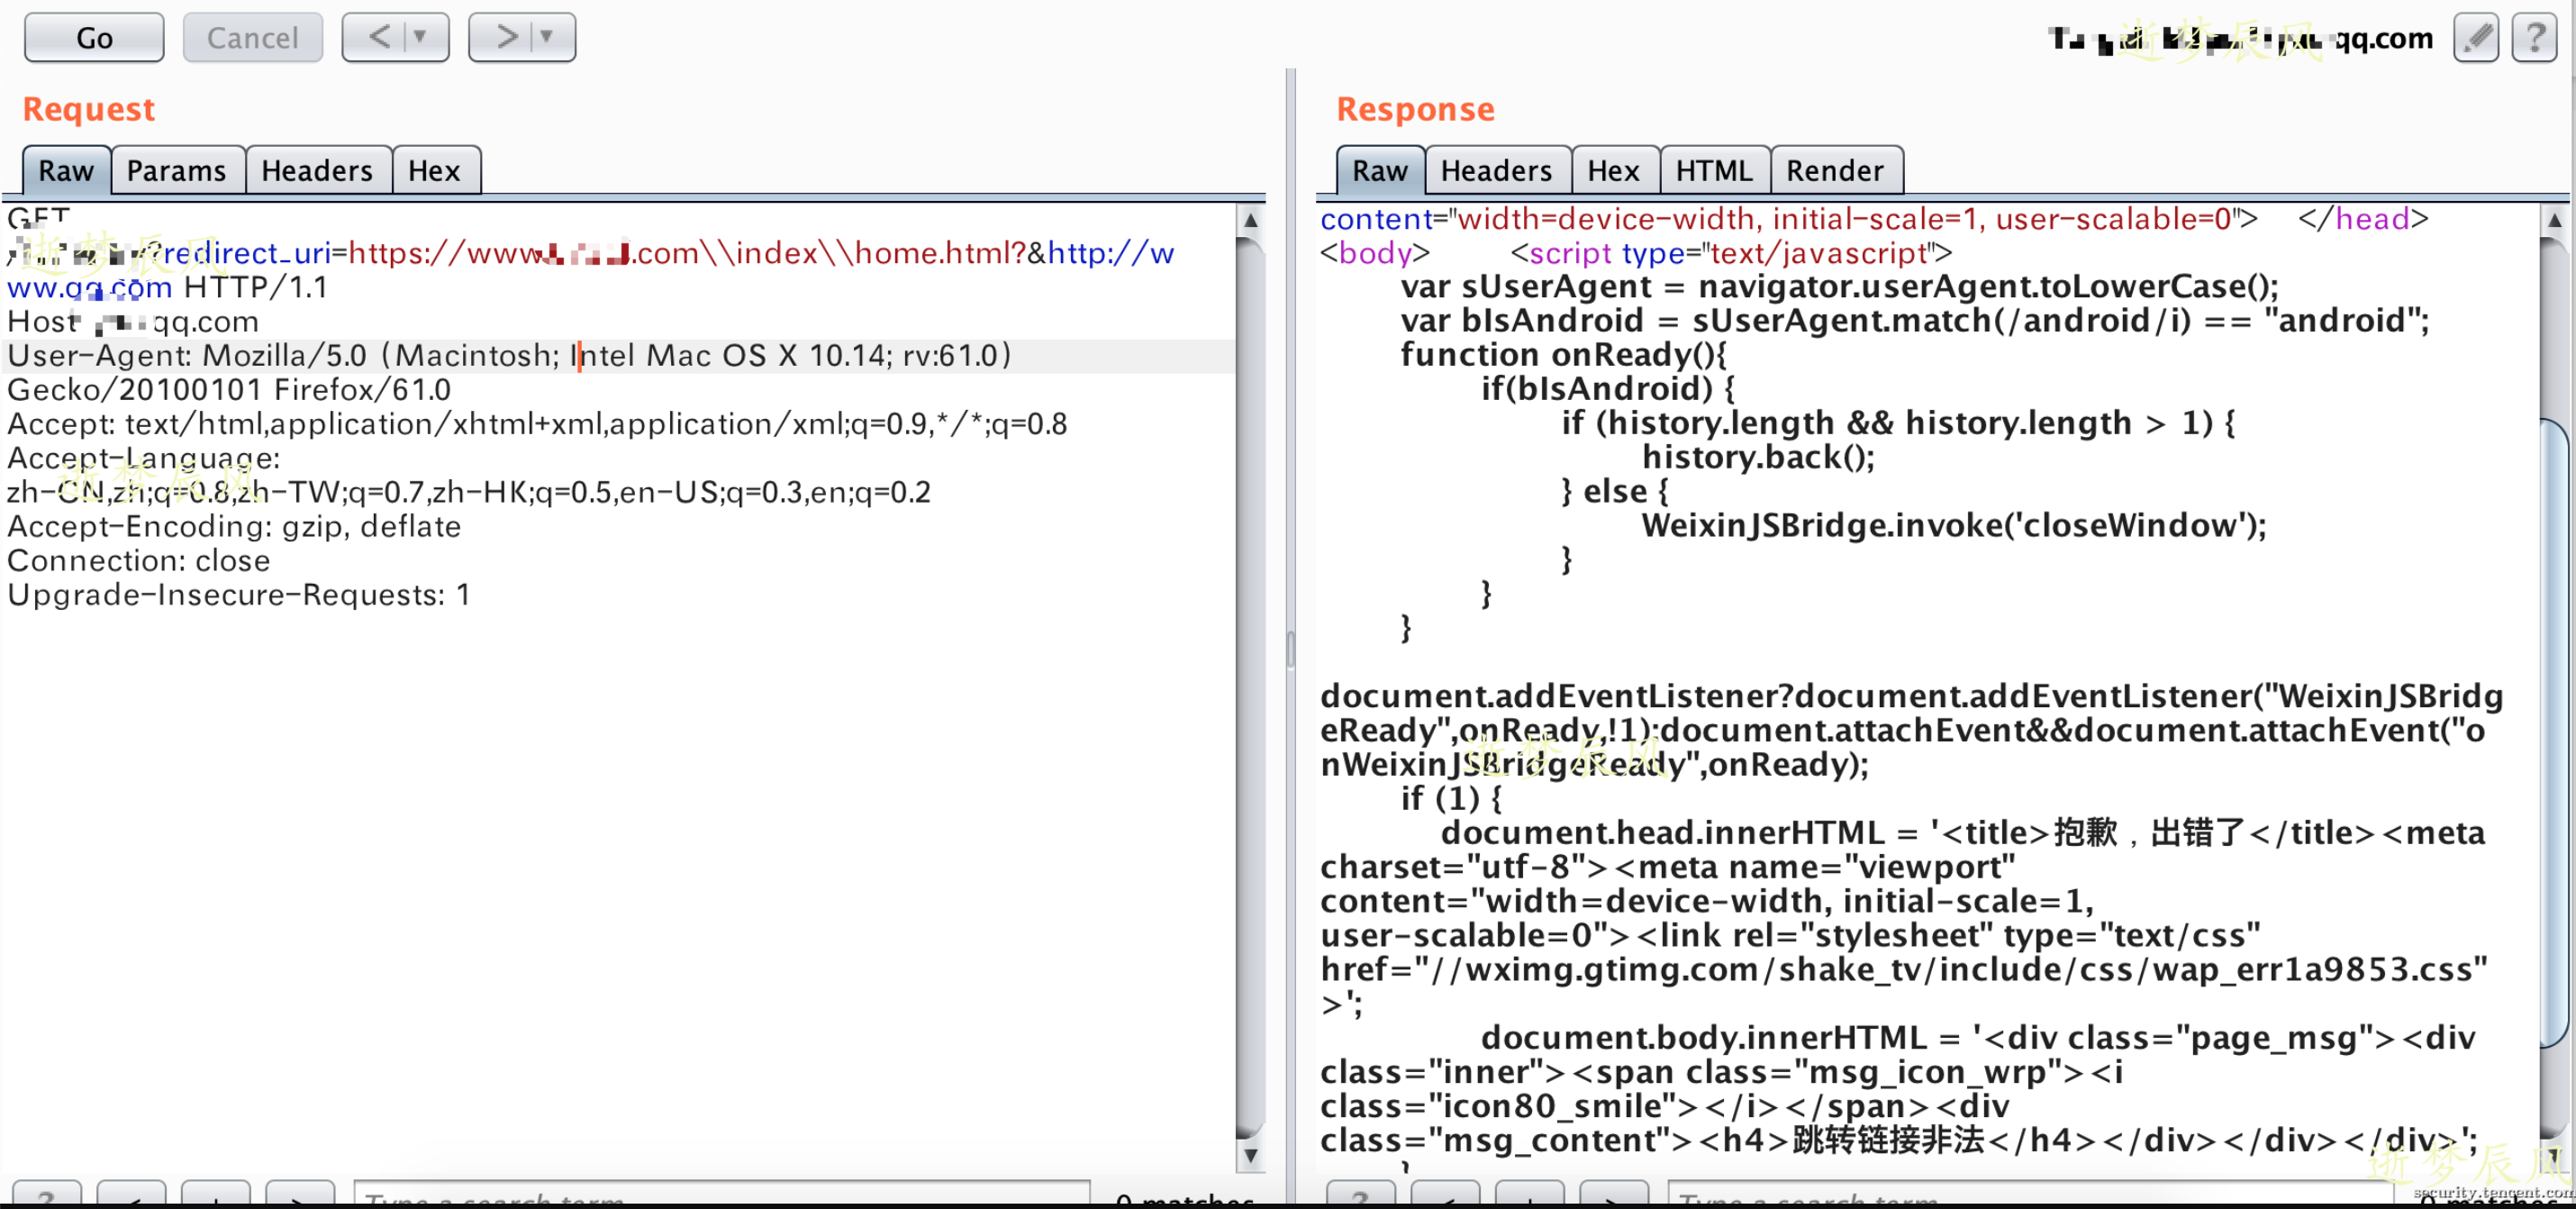Screen dimensions: 2576x1209
Task: Click the Go button to send request
Action: [94, 38]
